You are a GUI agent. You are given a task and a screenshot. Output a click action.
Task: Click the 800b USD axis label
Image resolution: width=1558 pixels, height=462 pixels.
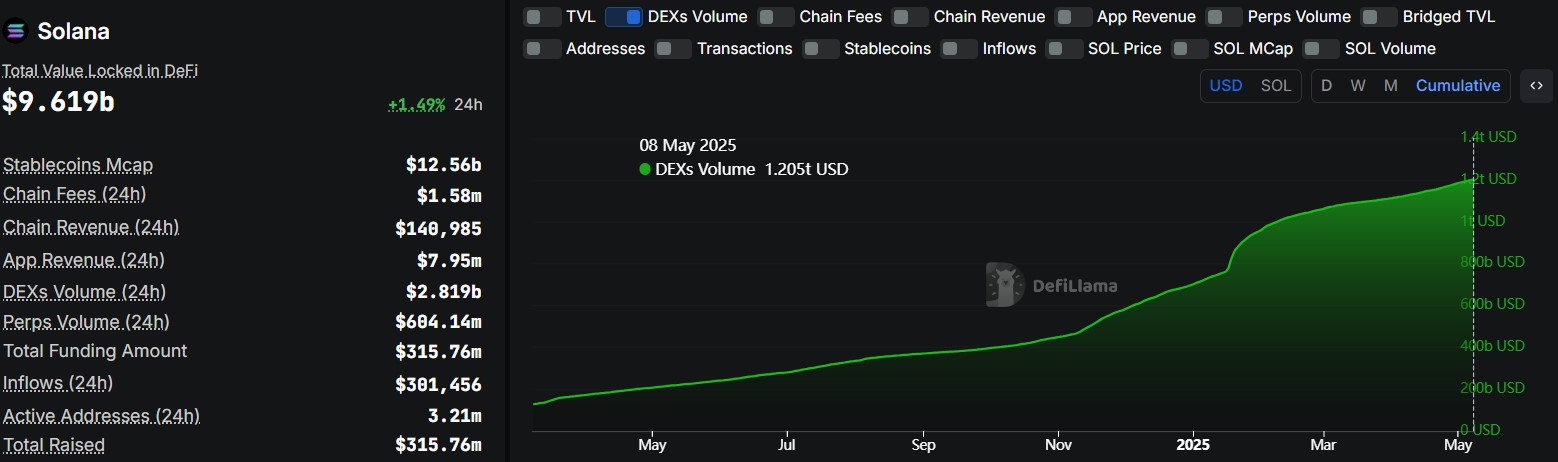coord(1492,262)
